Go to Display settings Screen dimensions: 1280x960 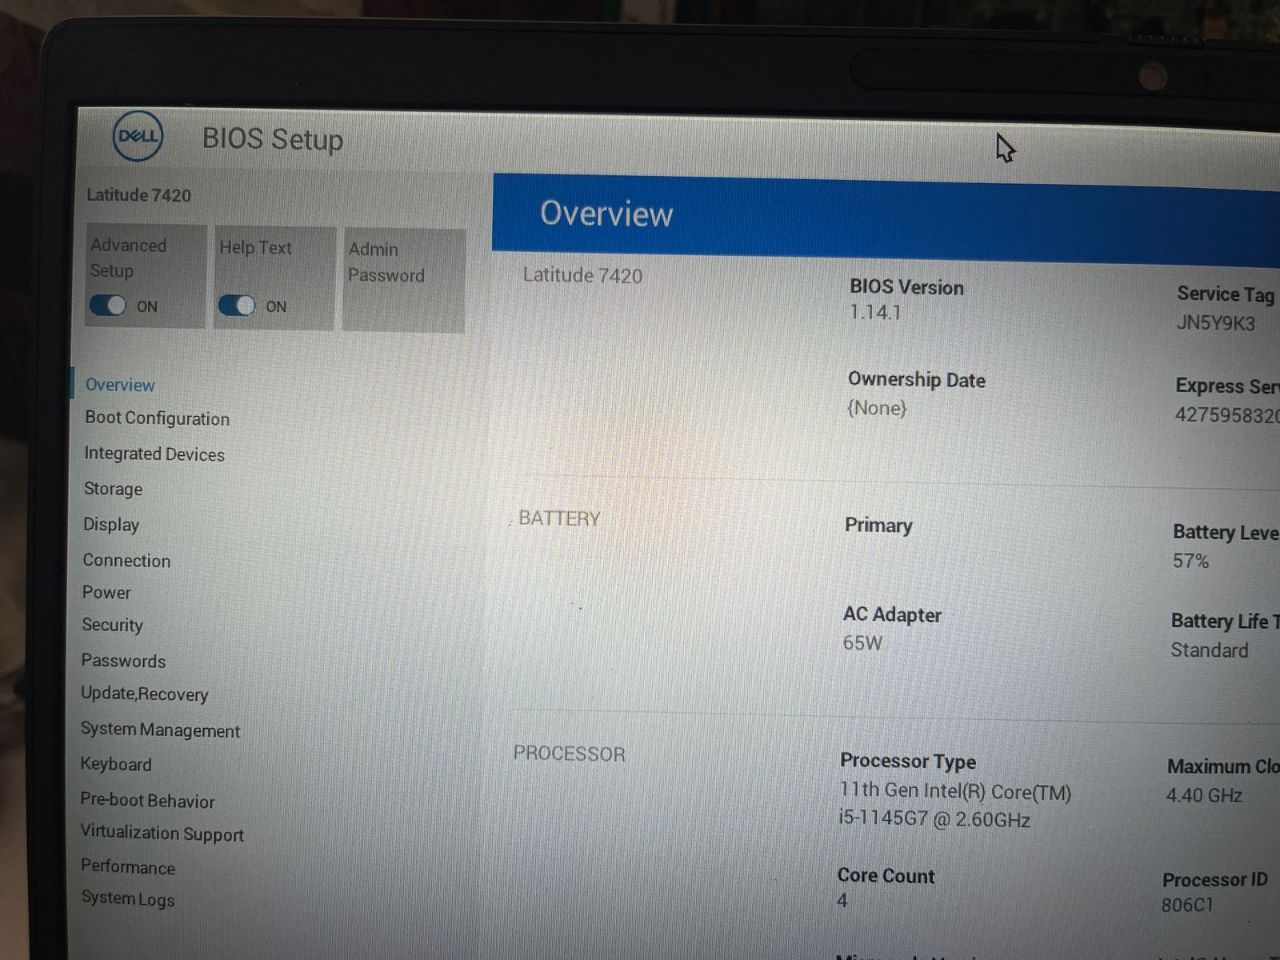tap(111, 524)
